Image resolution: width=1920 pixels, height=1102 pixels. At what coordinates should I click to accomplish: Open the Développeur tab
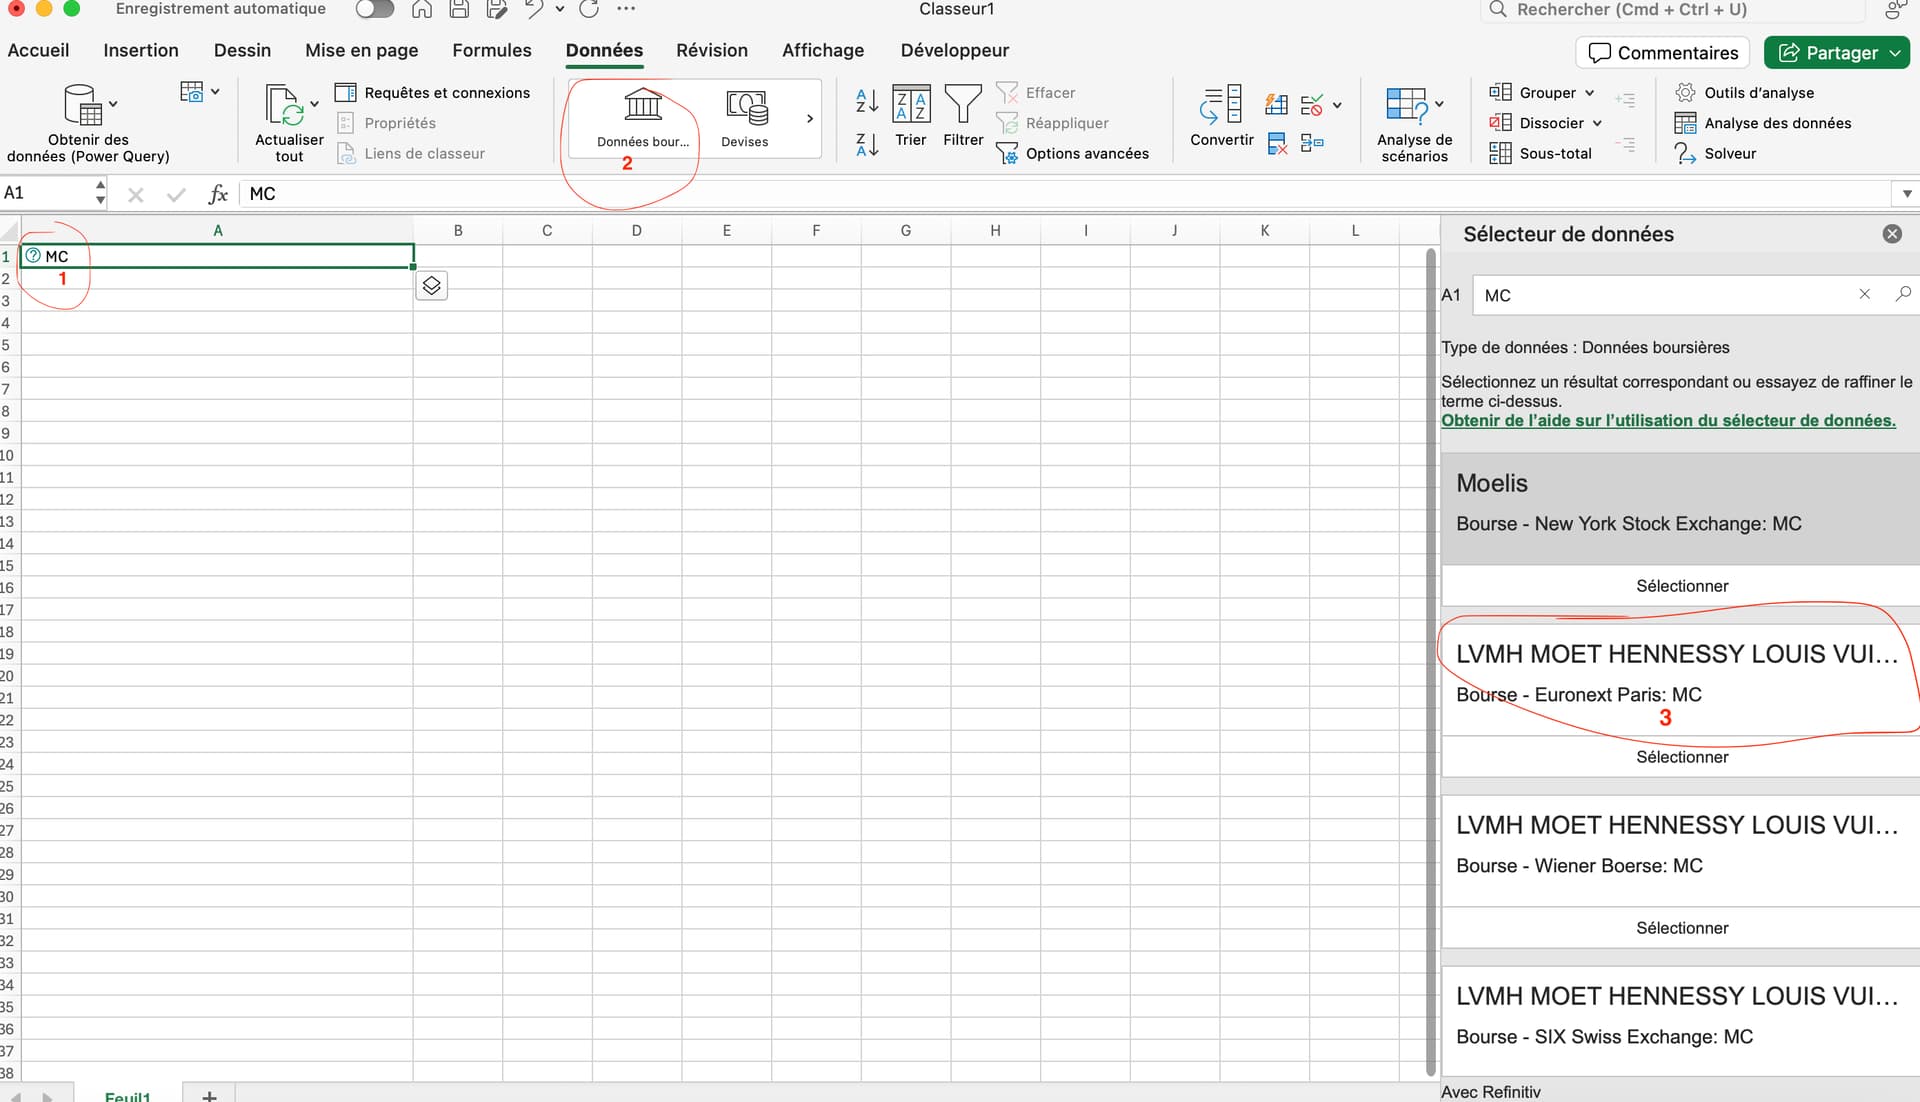point(955,50)
